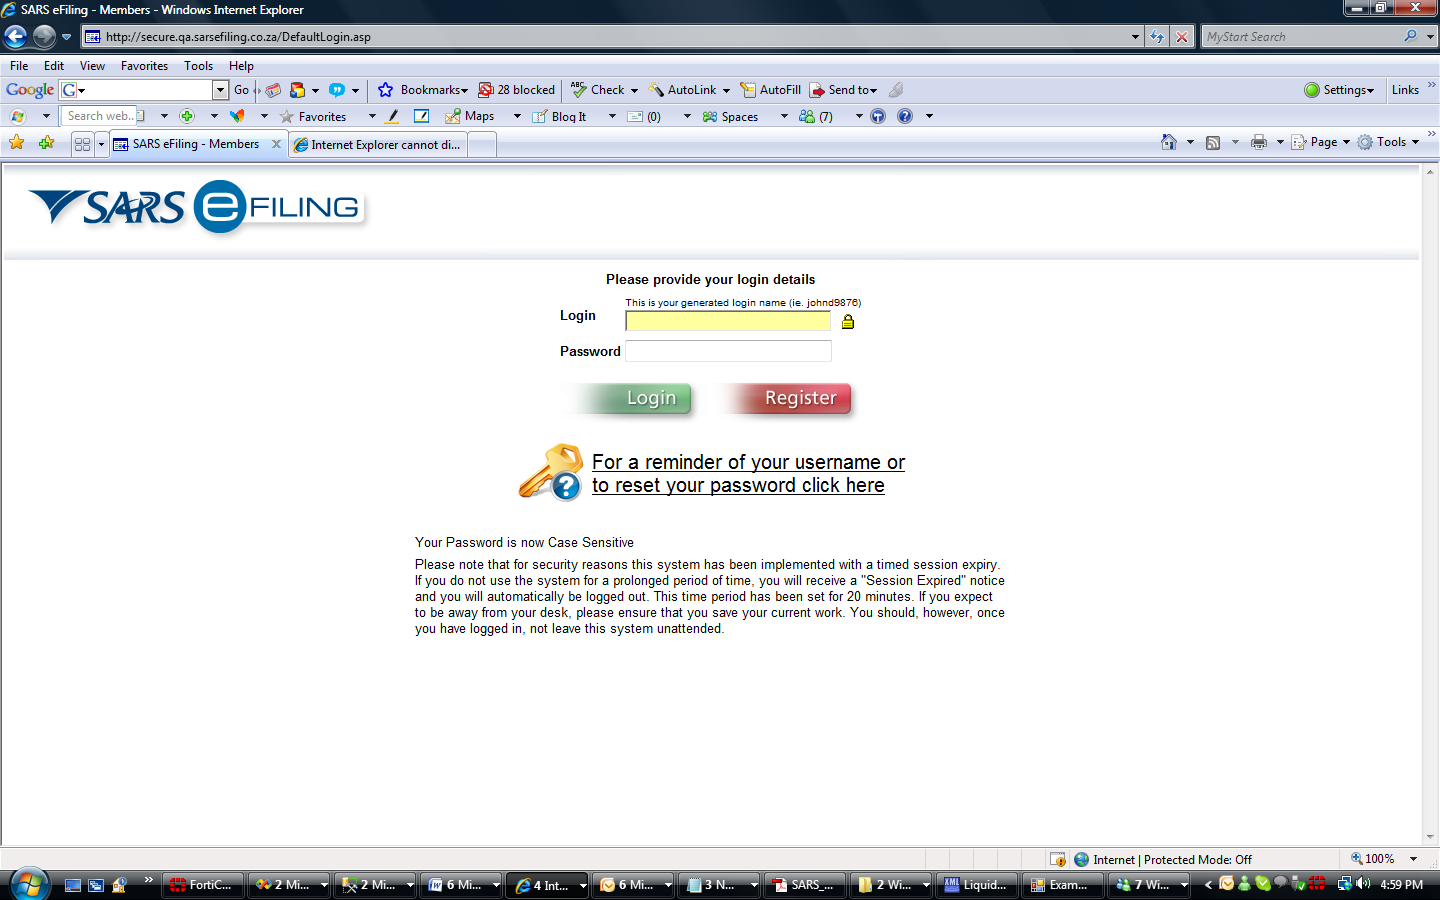Open the Google search box dropdown
1440x900 pixels.
coord(220,90)
